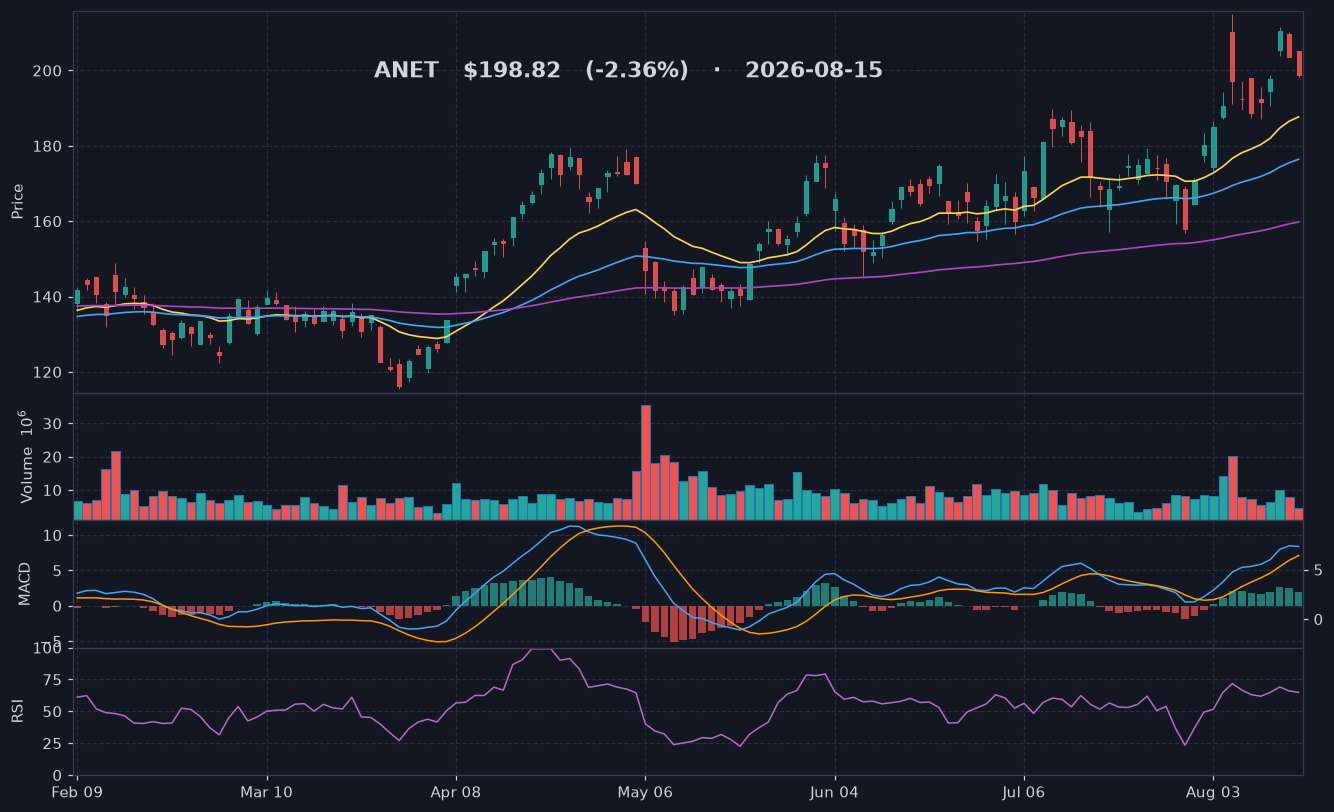Click the Aug 03 date label
This screenshot has width=1334, height=812.
1213,793
